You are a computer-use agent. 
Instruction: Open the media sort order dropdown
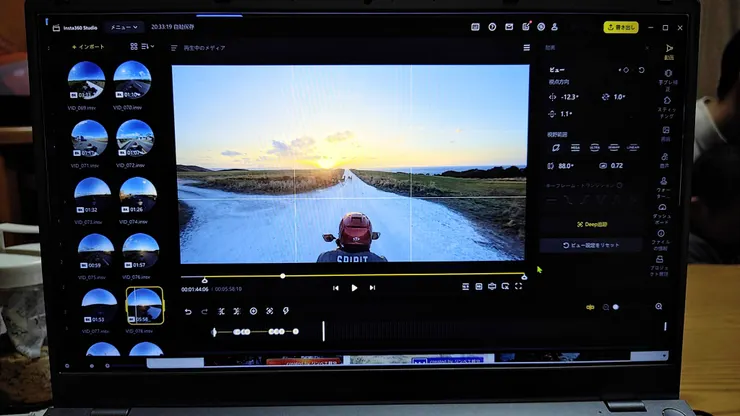point(148,46)
